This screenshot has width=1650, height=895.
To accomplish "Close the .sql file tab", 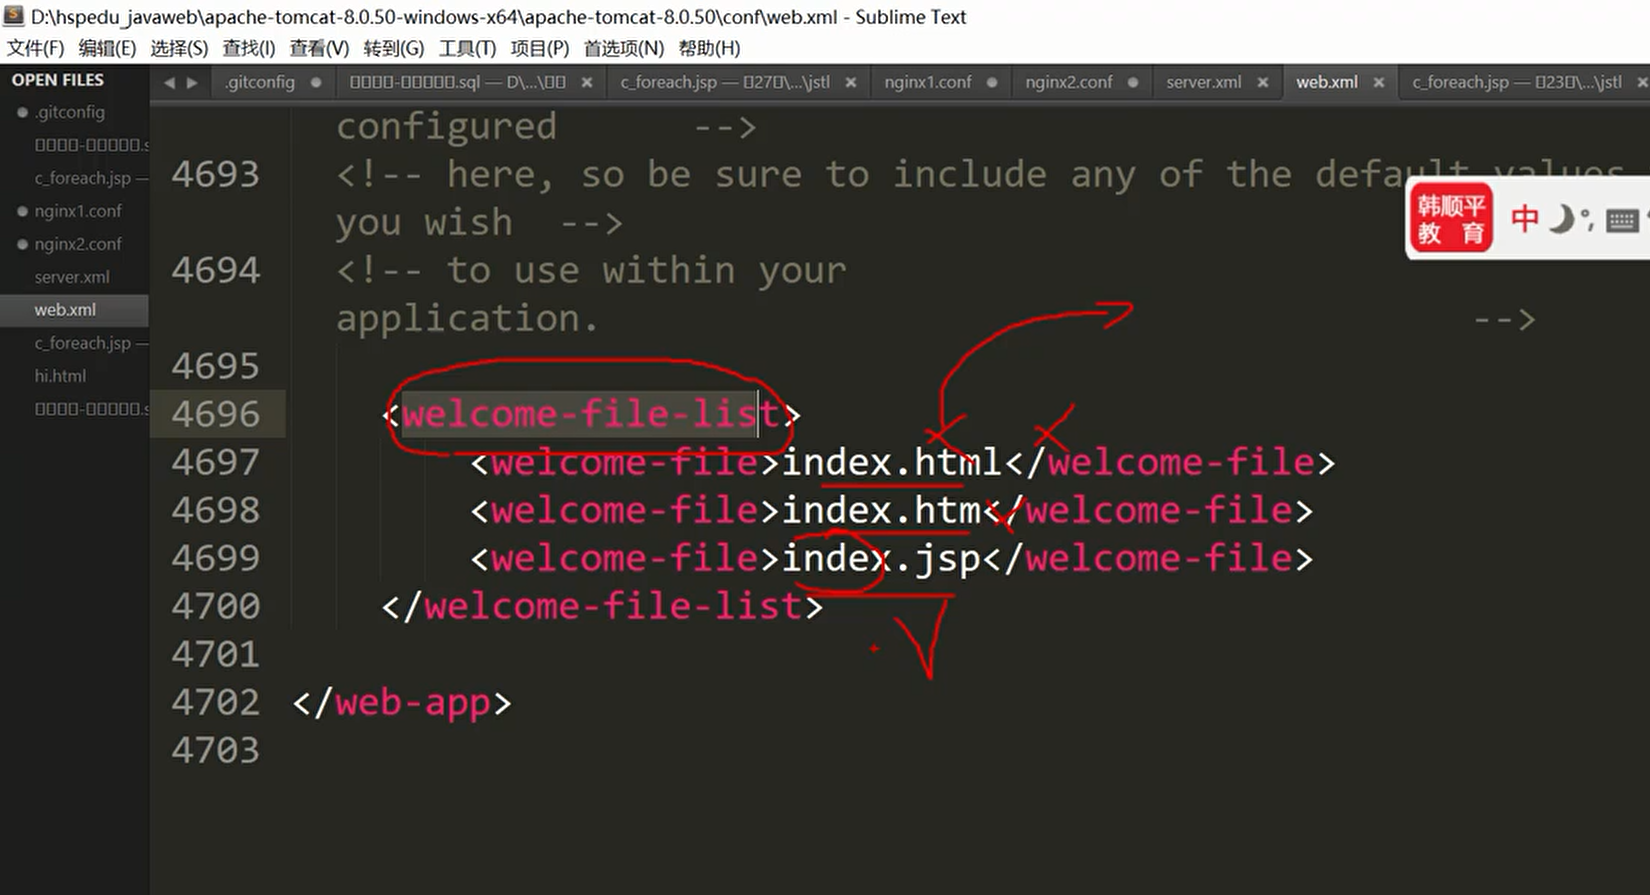I will point(587,83).
